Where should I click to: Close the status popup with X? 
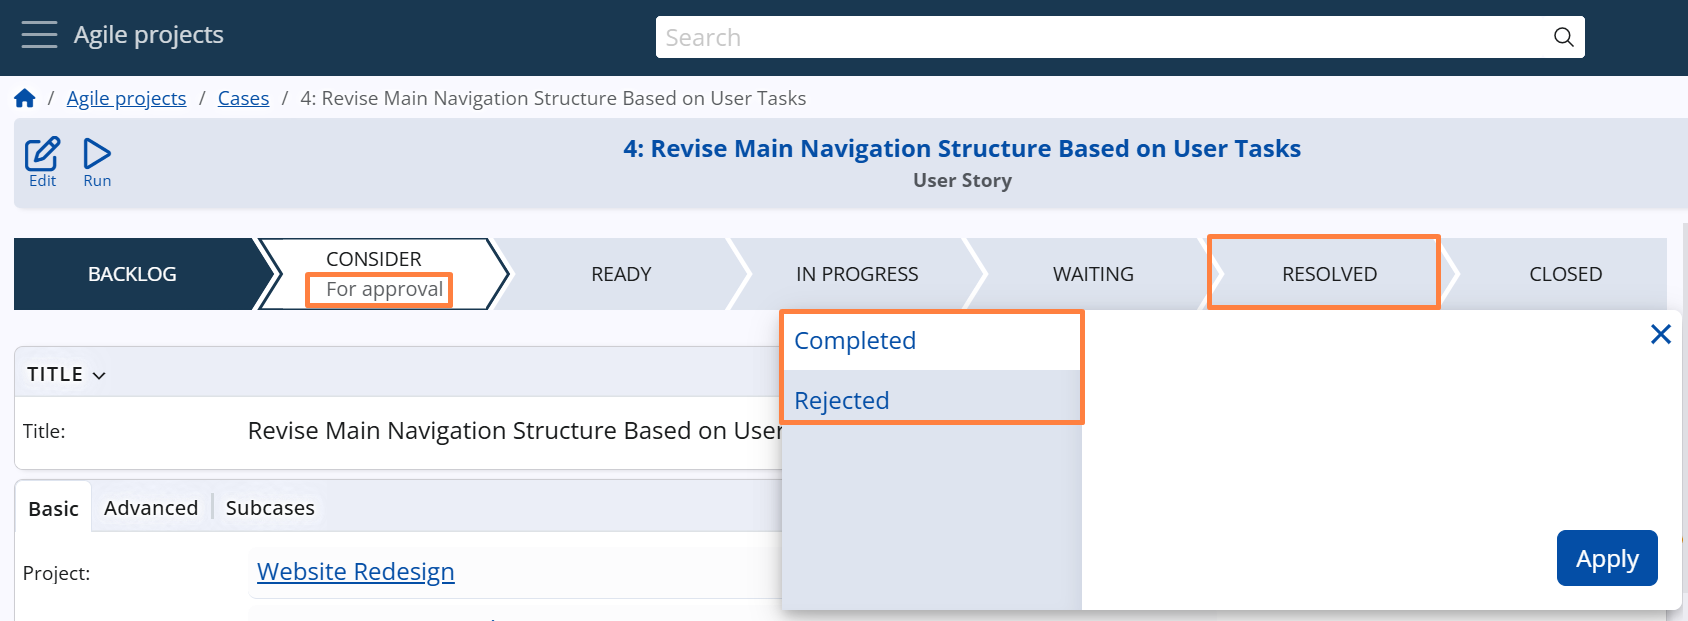[1660, 334]
